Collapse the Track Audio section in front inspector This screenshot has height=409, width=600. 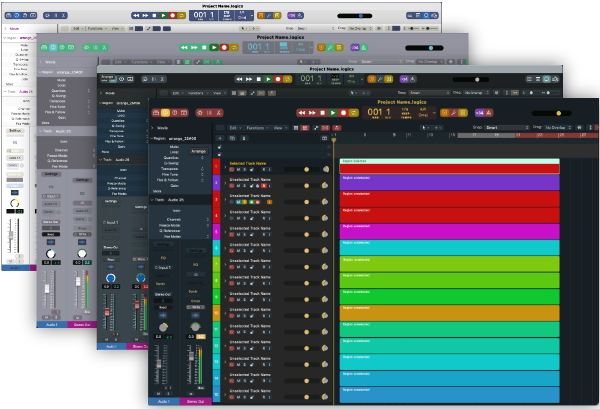tap(152, 200)
